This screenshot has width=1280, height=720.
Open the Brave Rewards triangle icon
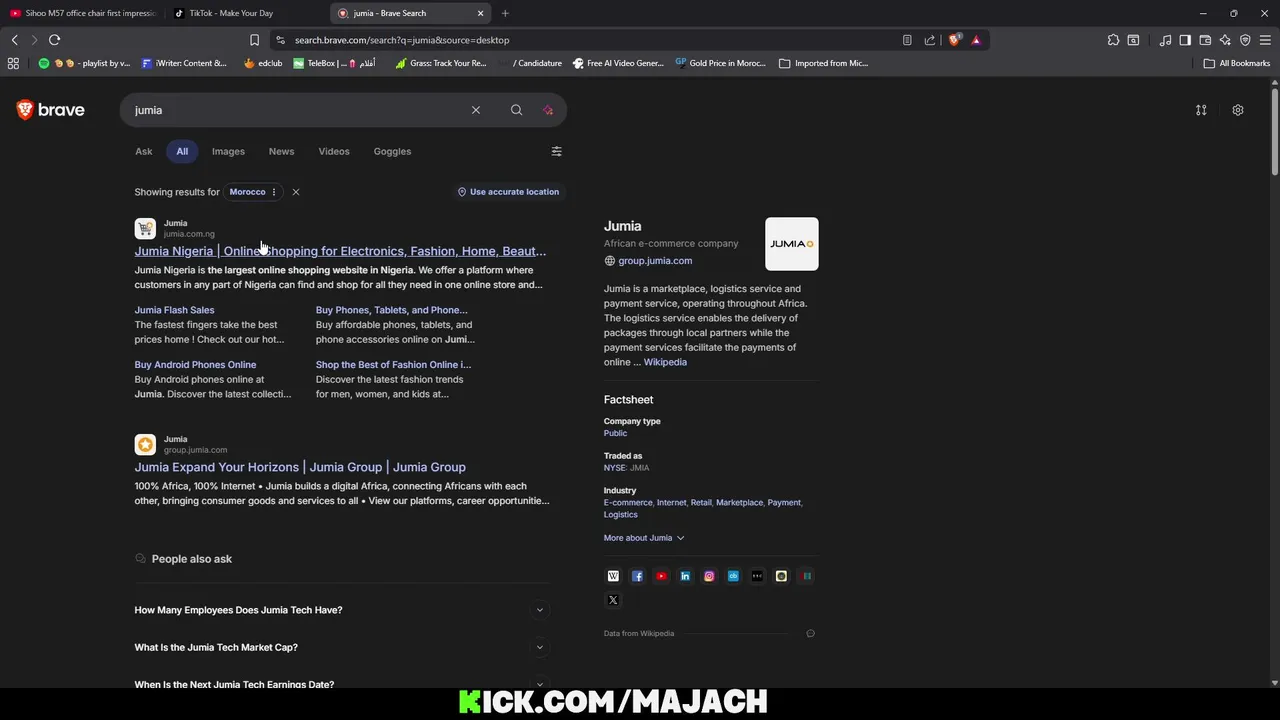click(x=976, y=40)
